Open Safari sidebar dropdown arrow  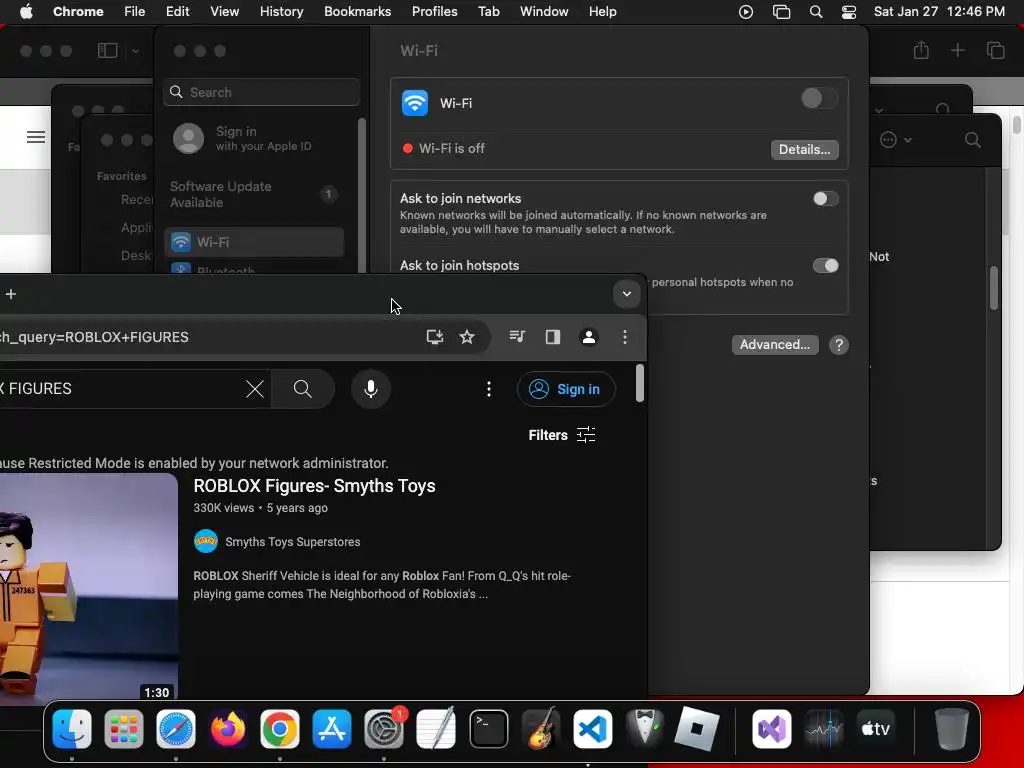(x=136, y=51)
